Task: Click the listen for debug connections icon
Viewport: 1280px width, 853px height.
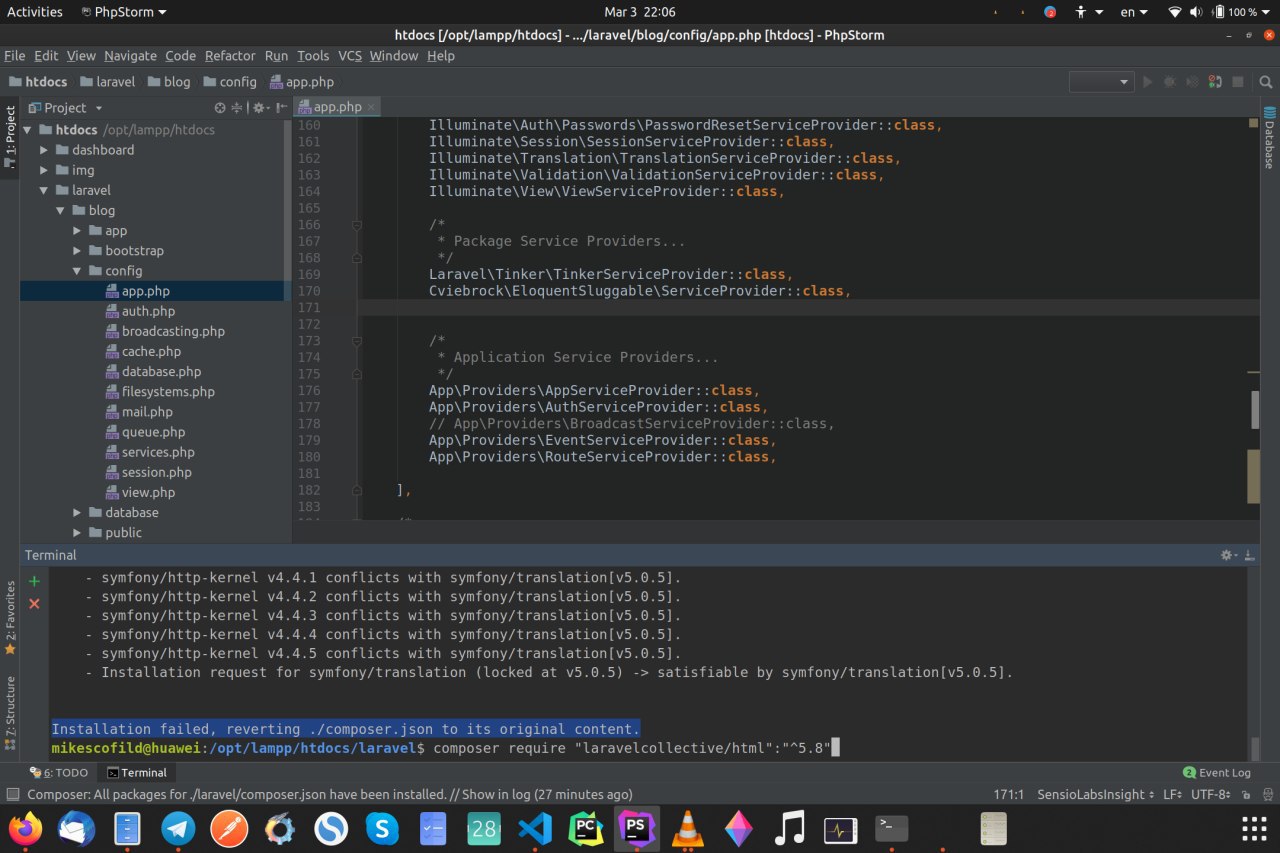Action: [x=1215, y=82]
